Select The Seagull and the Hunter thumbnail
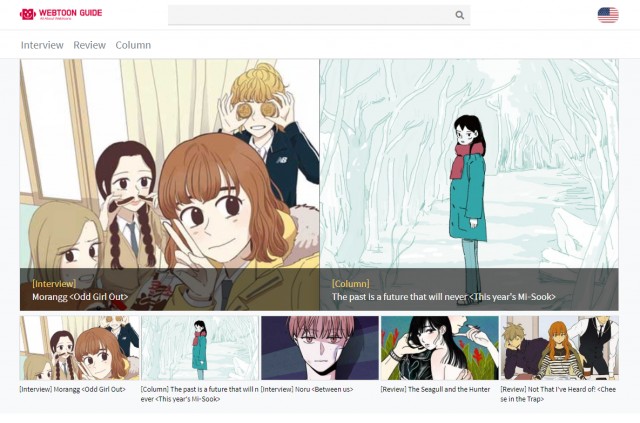This screenshot has height=423, width=640. pos(440,348)
